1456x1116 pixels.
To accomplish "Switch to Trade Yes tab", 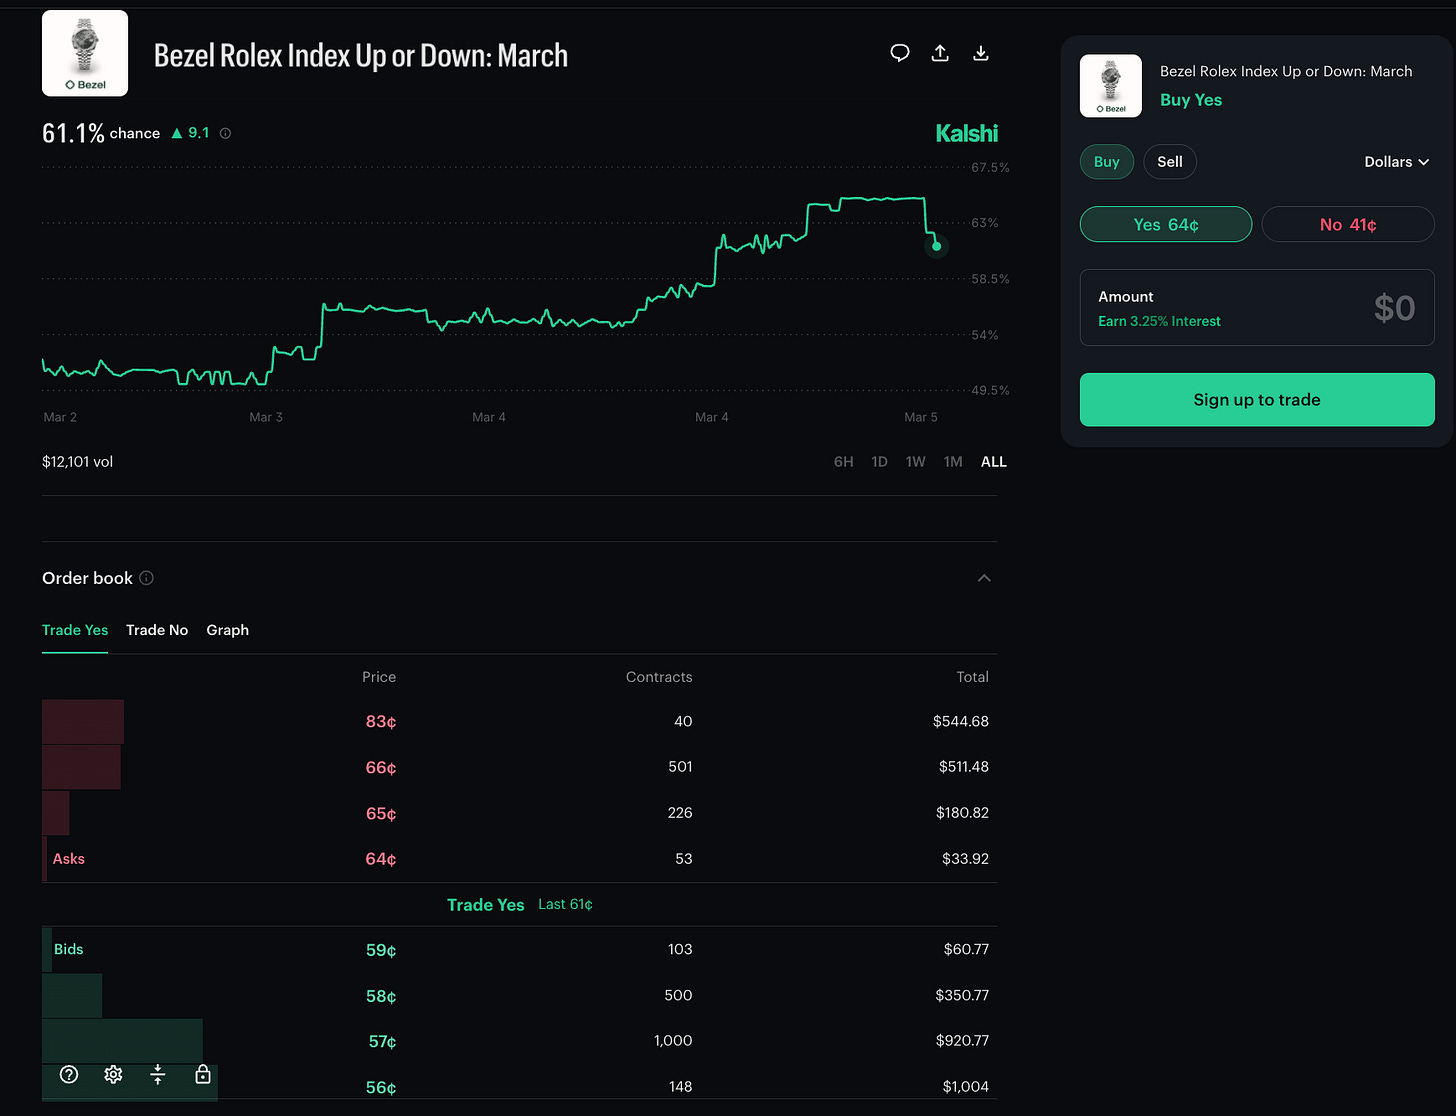I will (x=75, y=630).
